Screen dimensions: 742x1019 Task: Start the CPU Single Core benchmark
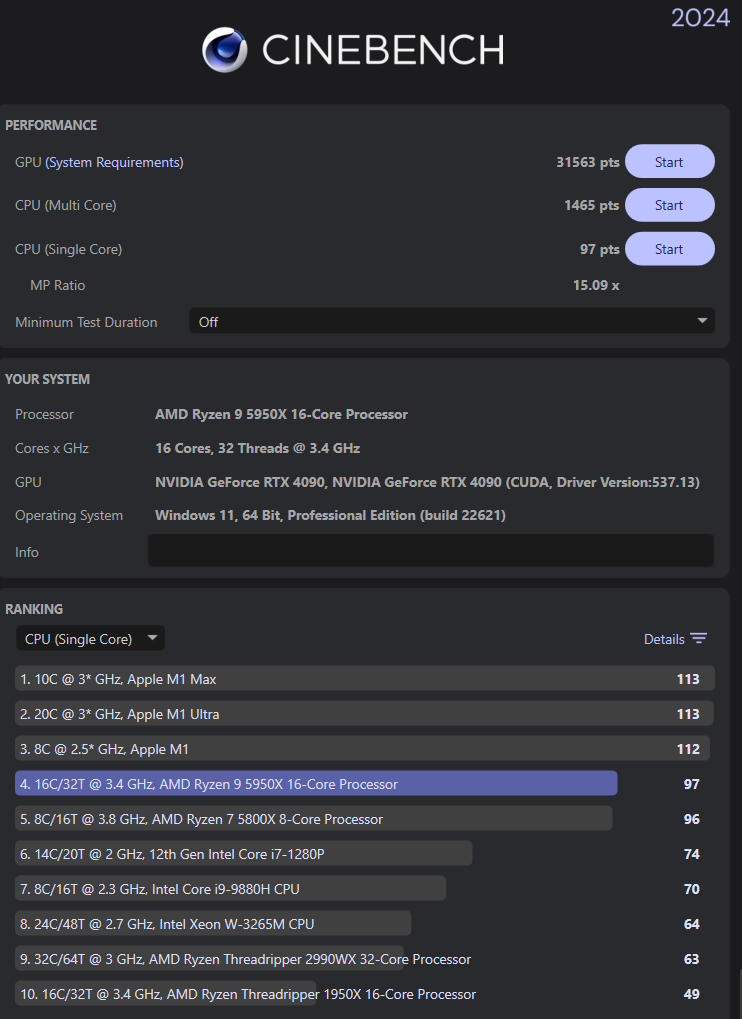(669, 248)
